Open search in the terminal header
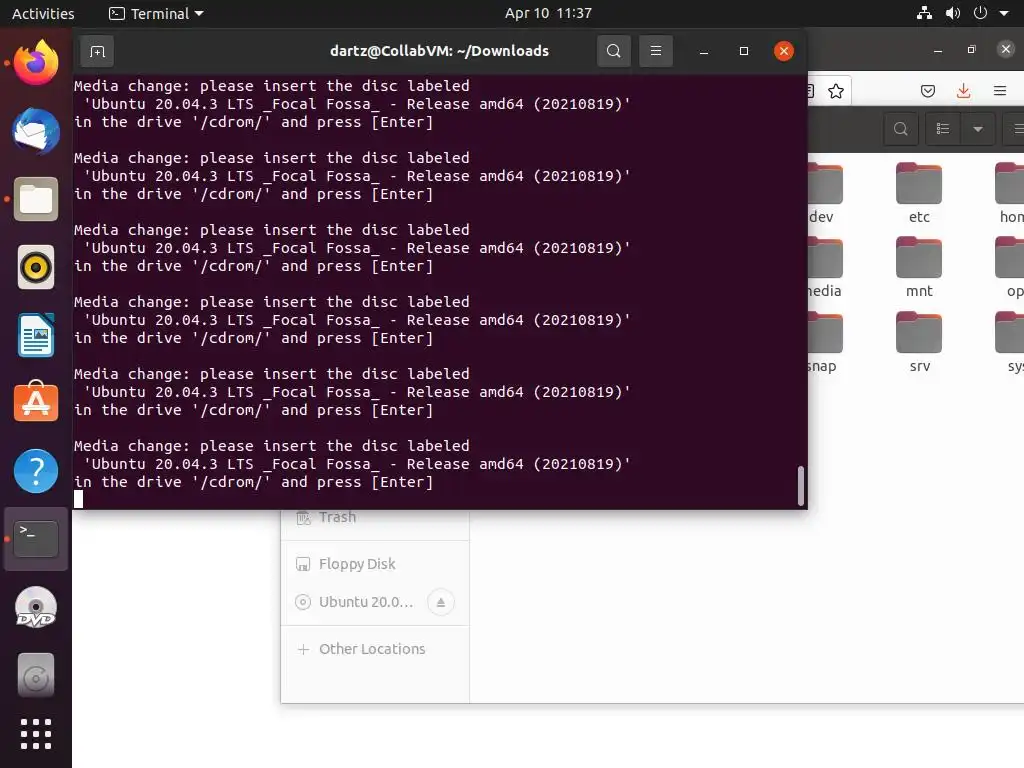1024x768 pixels. (x=613, y=51)
